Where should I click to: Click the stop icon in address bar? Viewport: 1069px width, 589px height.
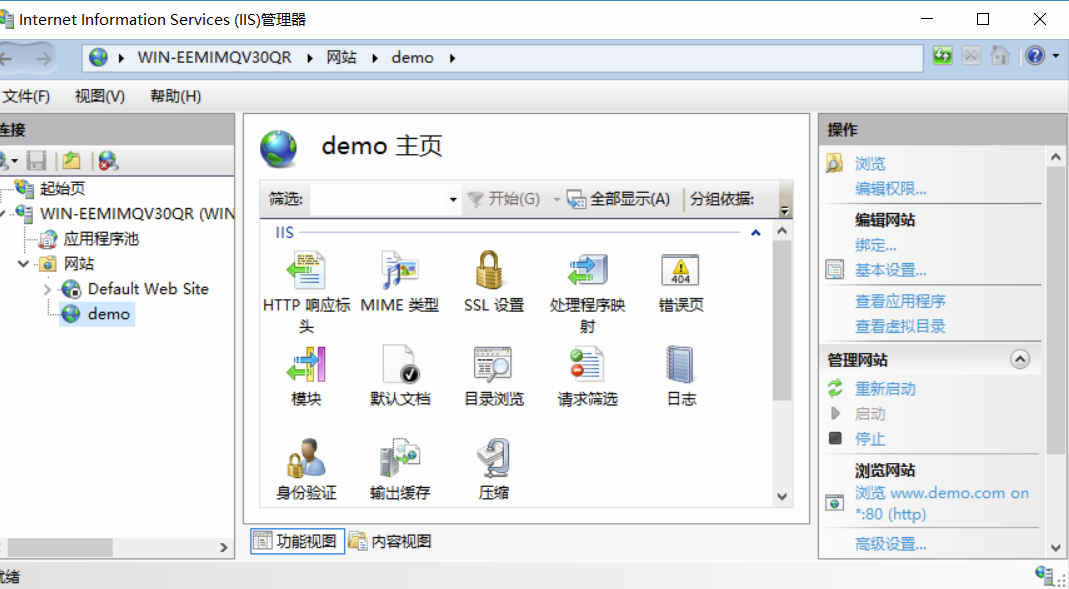tap(972, 56)
